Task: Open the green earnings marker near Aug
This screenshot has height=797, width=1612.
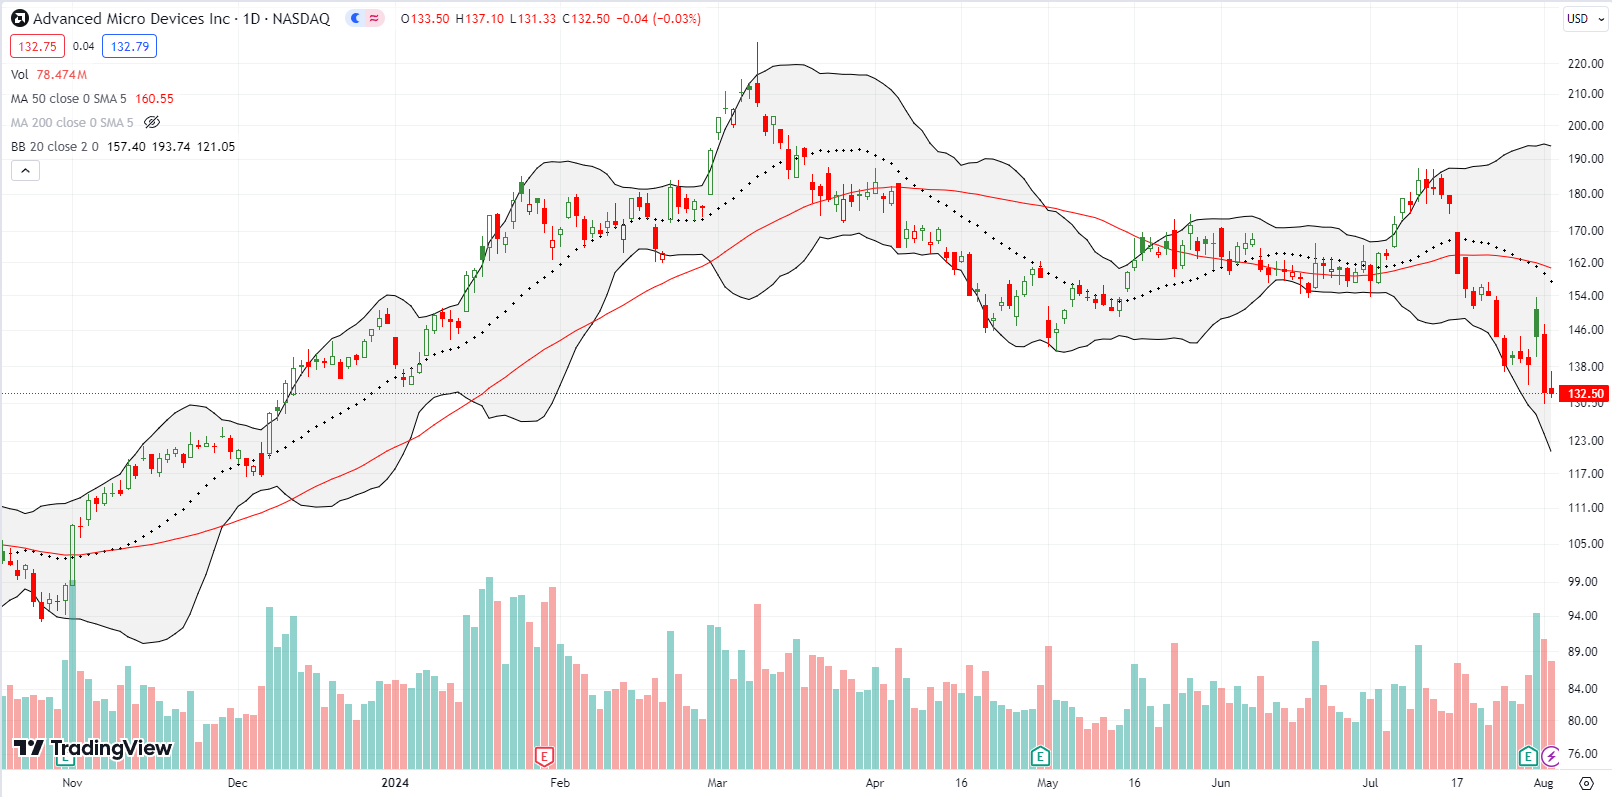Action: pos(1528,756)
